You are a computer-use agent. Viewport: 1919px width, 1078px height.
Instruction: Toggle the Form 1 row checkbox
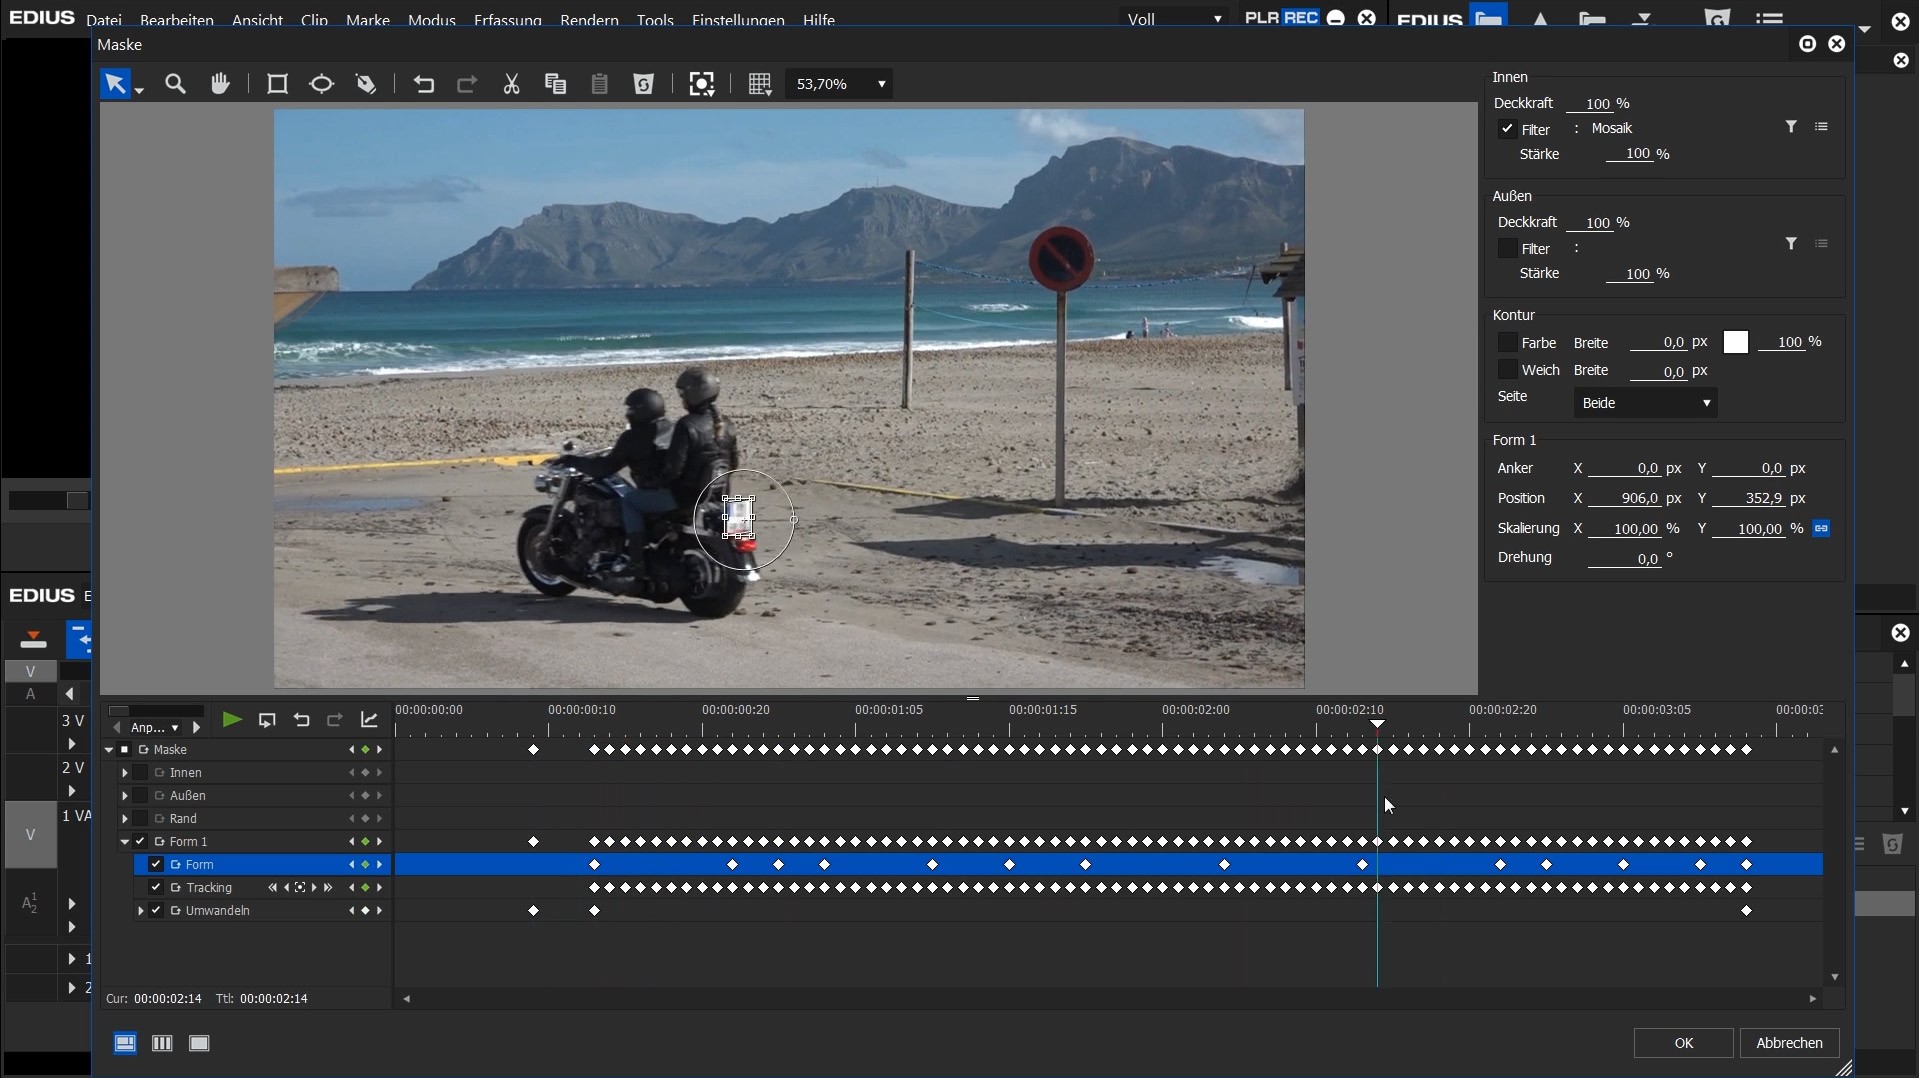click(140, 842)
